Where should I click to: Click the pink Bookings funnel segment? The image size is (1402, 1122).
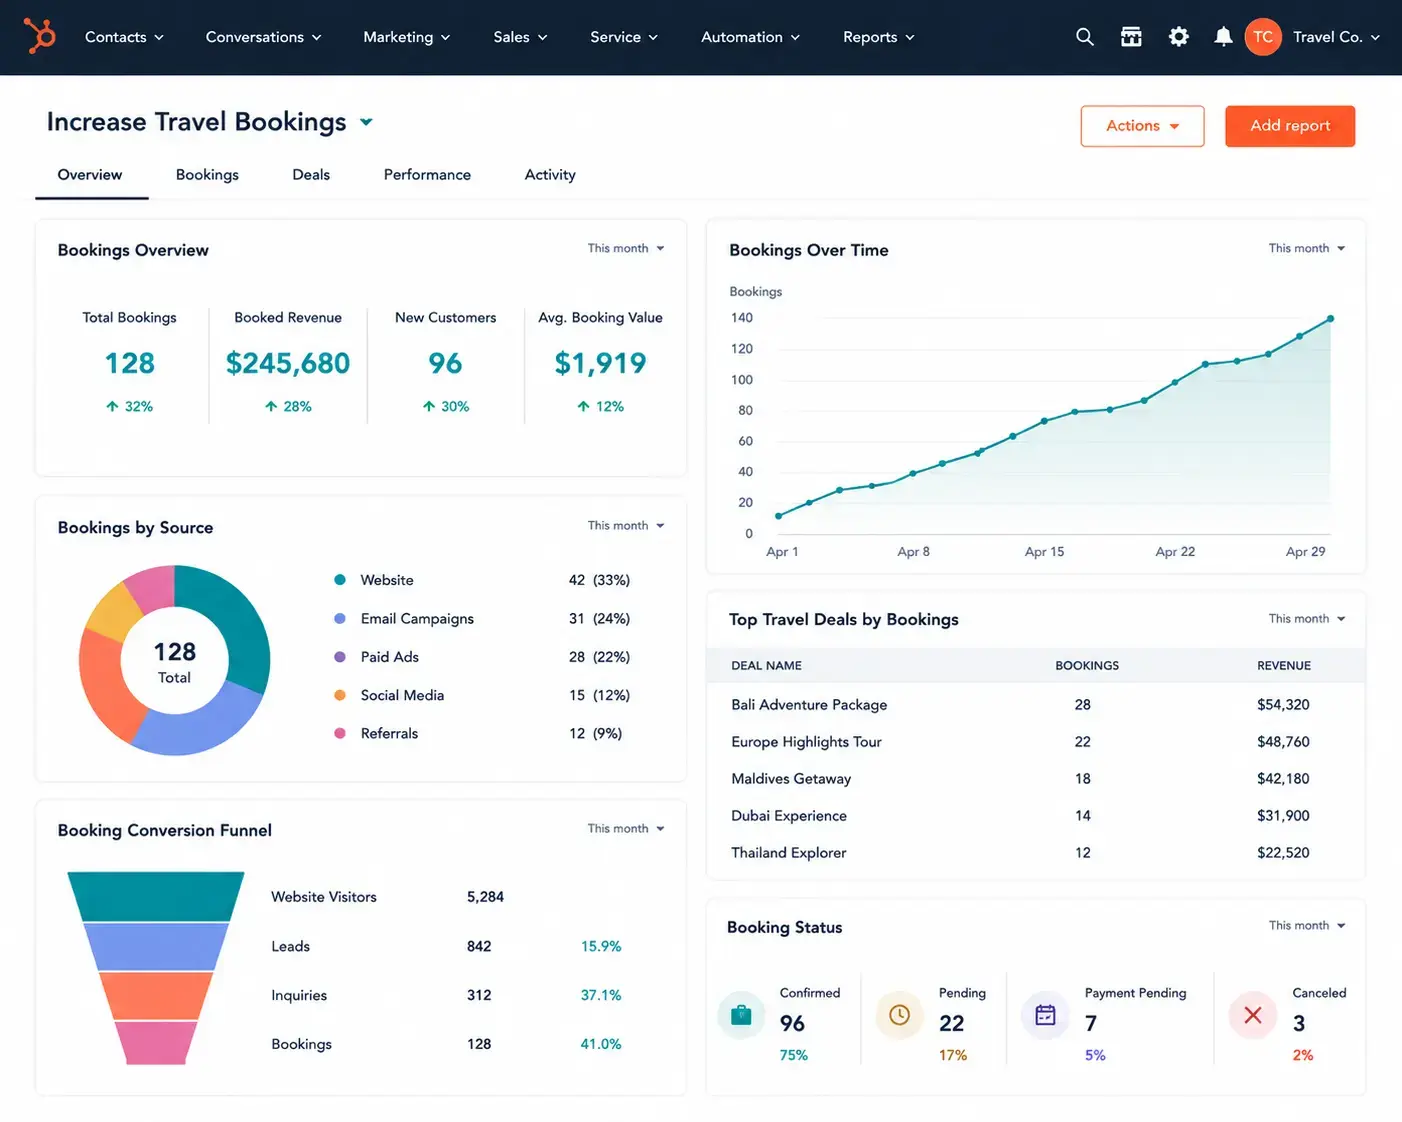[156, 1043]
